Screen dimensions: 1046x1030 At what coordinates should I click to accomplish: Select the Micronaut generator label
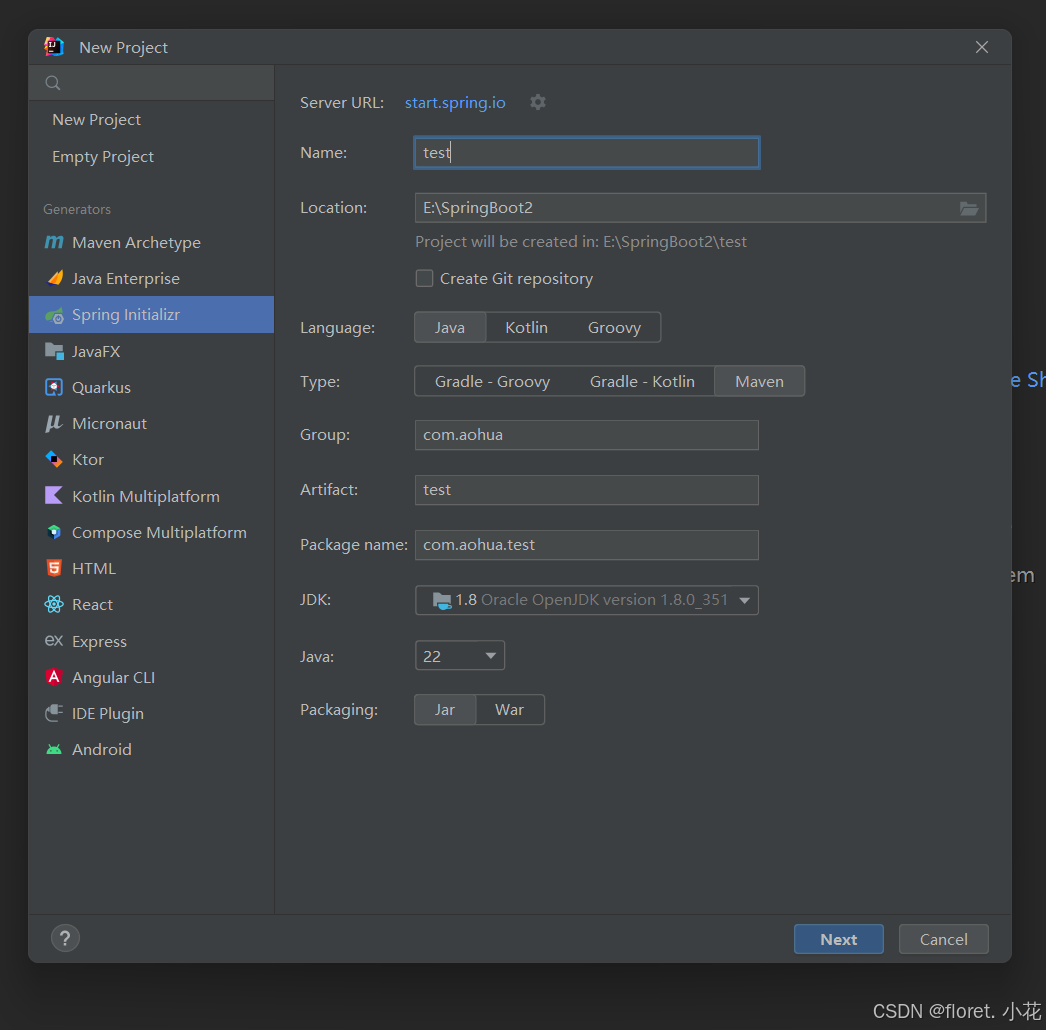pos(109,424)
